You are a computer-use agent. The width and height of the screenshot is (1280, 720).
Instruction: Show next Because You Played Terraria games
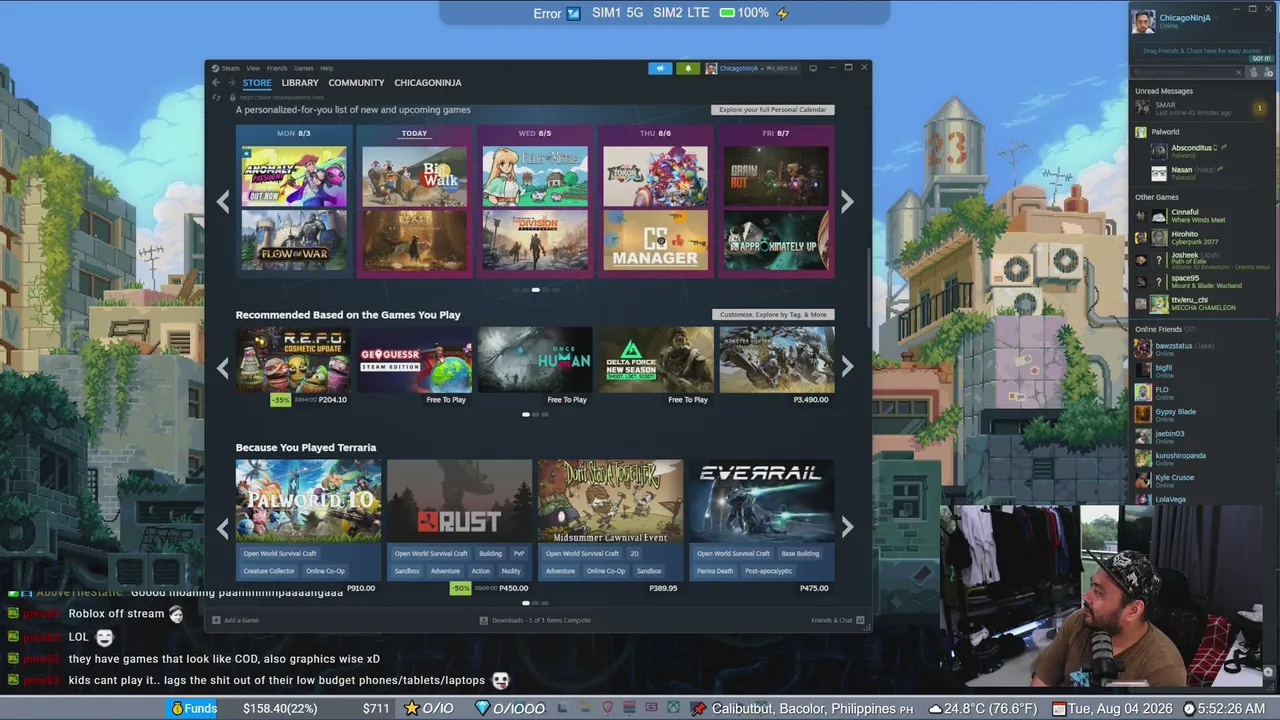click(847, 527)
